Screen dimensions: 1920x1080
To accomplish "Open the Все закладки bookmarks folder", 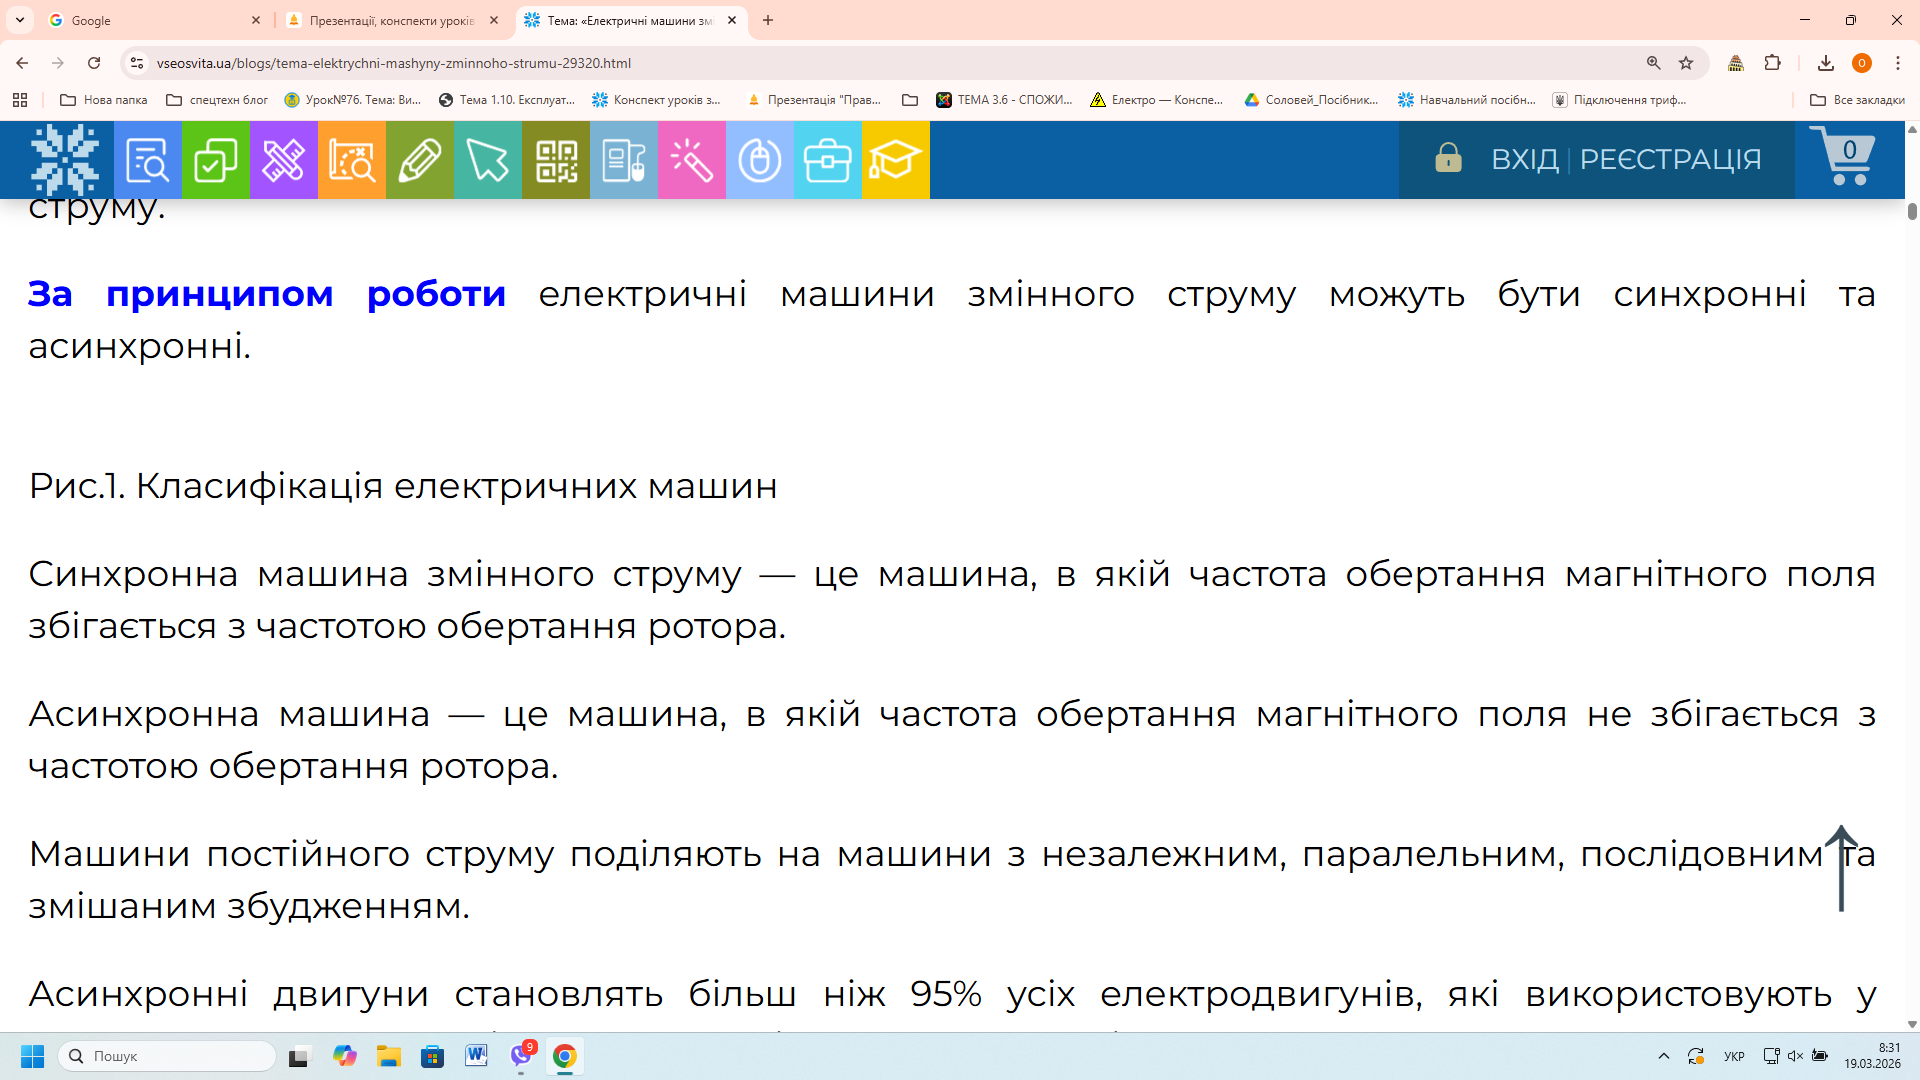I will click(x=1857, y=100).
